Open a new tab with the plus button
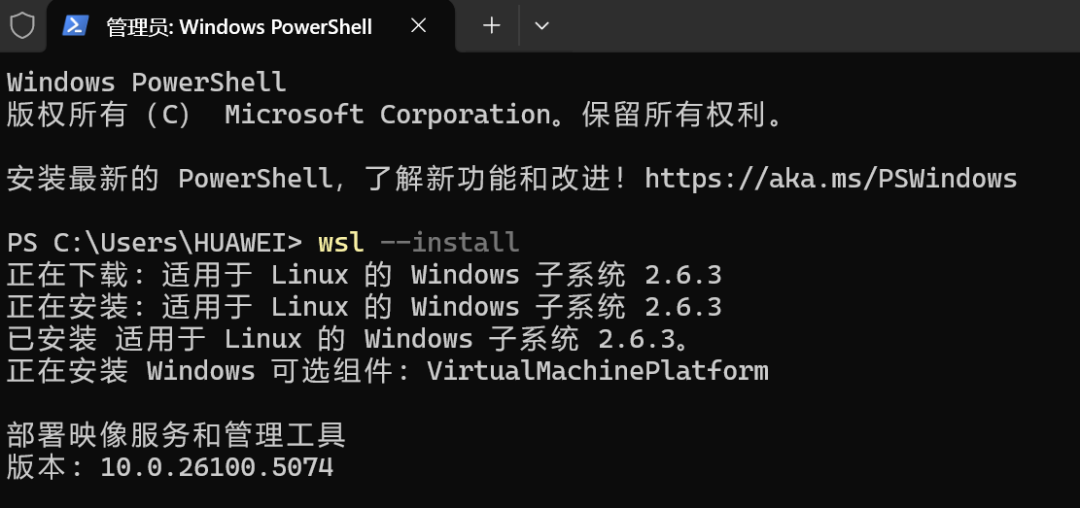1080x508 pixels. pyautogui.click(x=491, y=26)
